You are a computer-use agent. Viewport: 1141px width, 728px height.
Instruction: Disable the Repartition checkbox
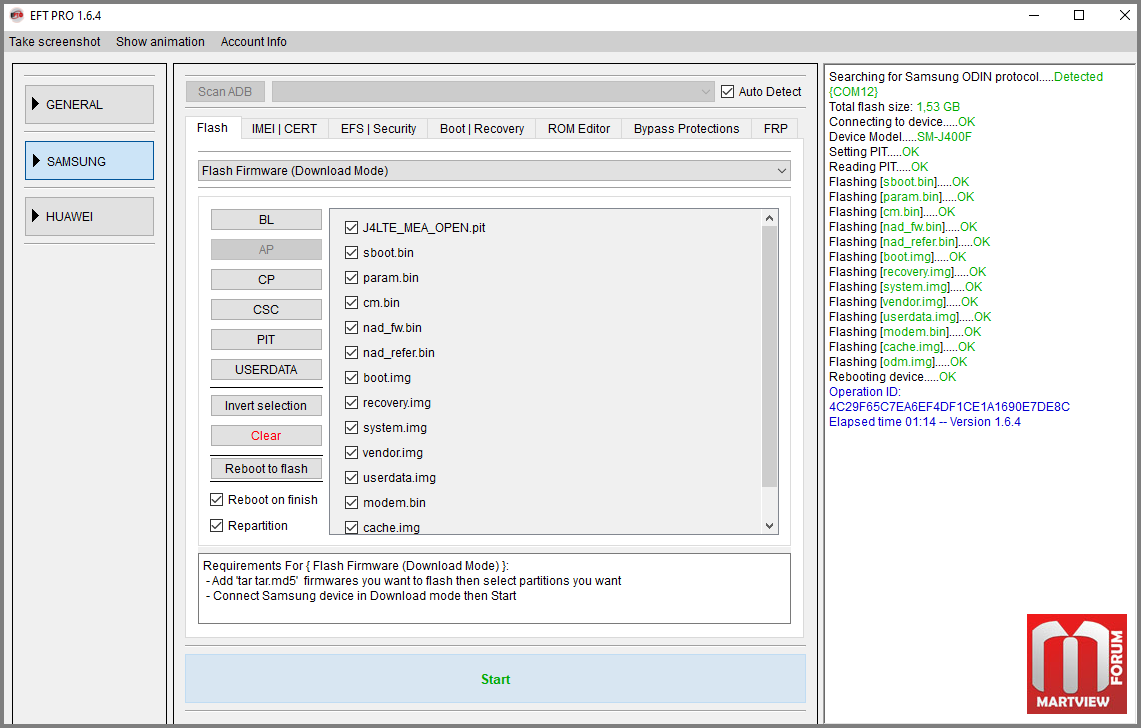(x=217, y=526)
